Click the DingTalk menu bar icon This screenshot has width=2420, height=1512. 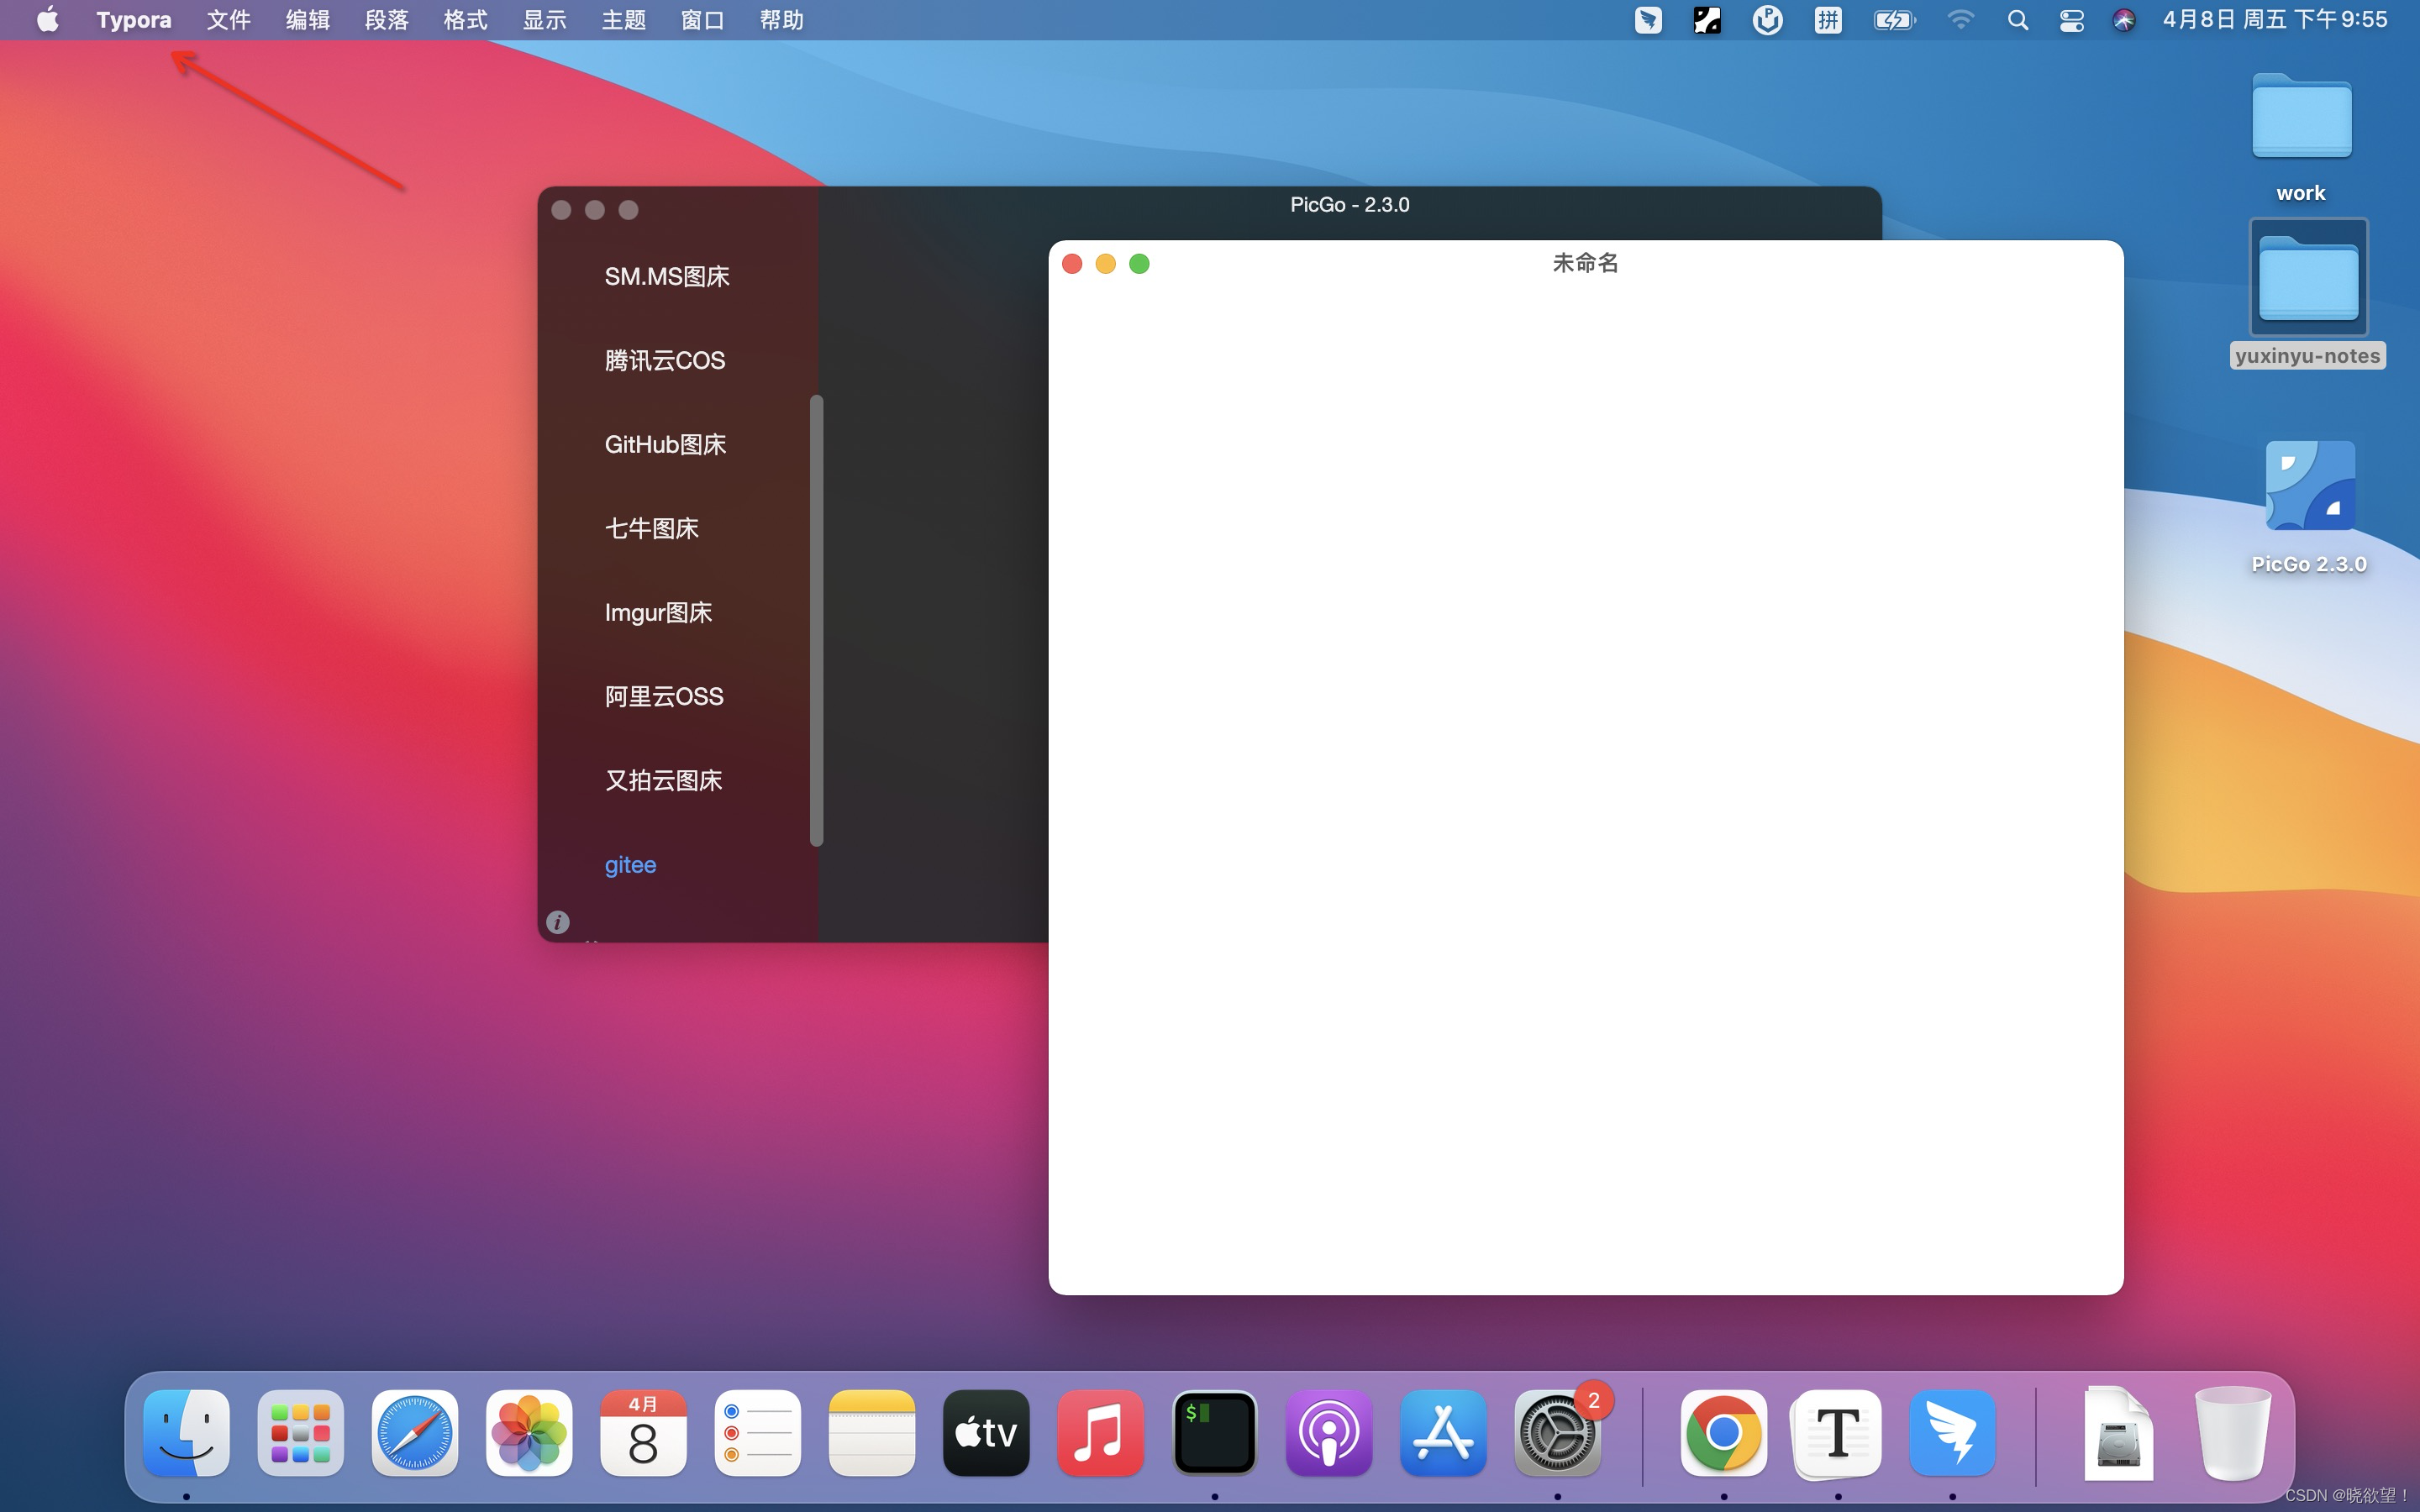[1648, 20]
